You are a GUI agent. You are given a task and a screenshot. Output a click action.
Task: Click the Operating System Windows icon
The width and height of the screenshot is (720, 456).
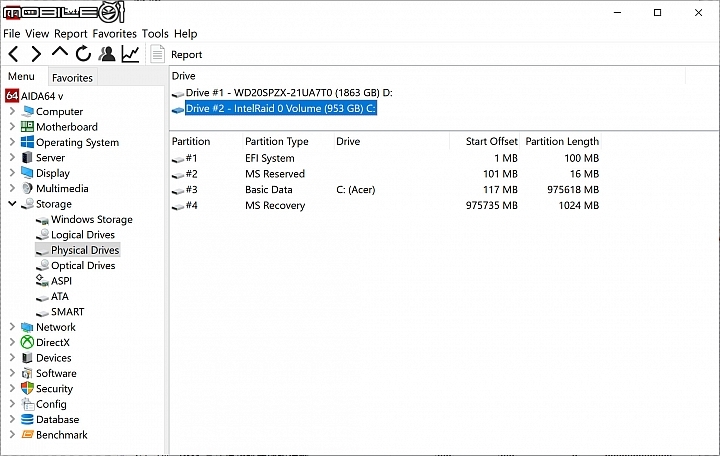click(28, 142)
